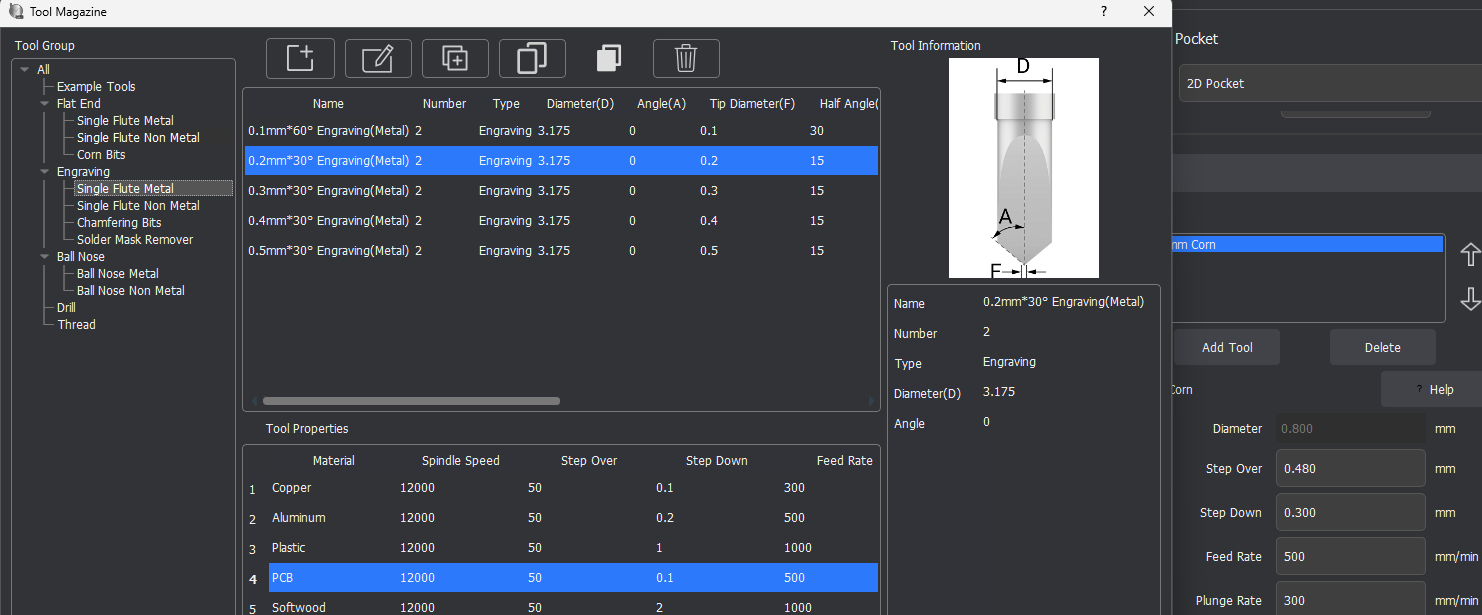Select the 0.3mm*30° Engraving(Metal) row
Viewport: 1482px width, 615px height.
561,191
